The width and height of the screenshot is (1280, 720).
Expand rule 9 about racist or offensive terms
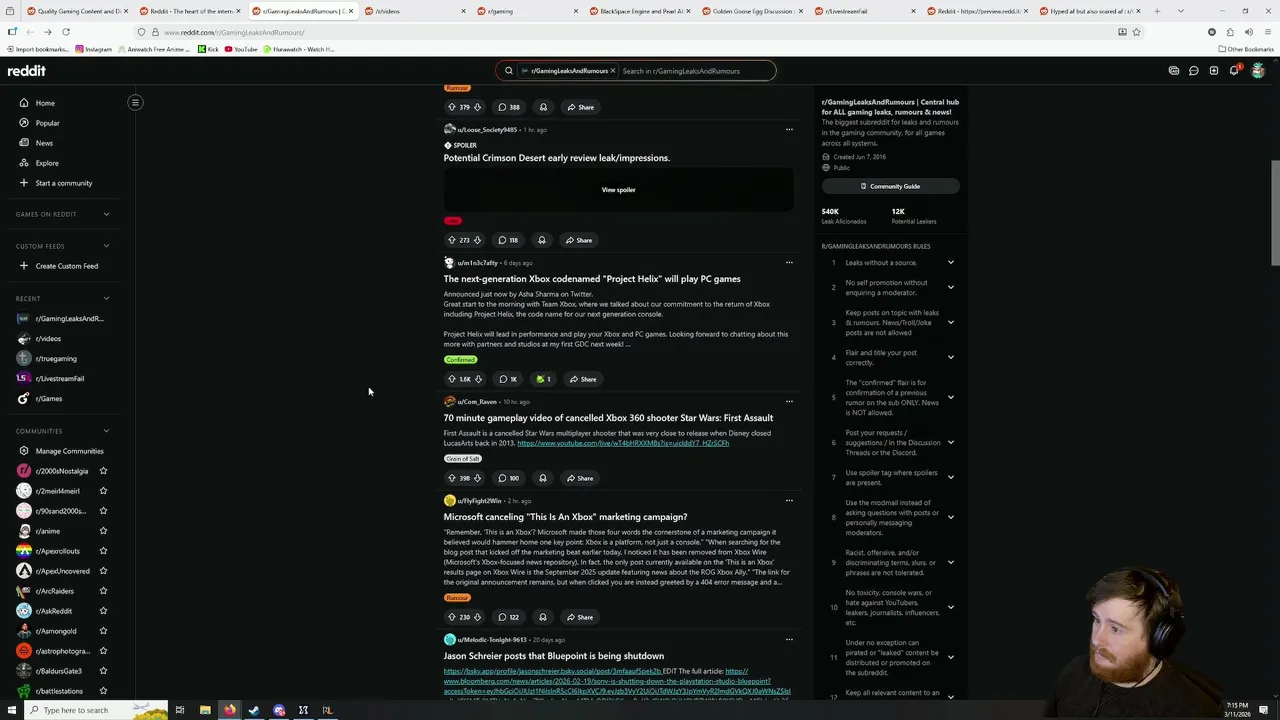coord(951,562)
